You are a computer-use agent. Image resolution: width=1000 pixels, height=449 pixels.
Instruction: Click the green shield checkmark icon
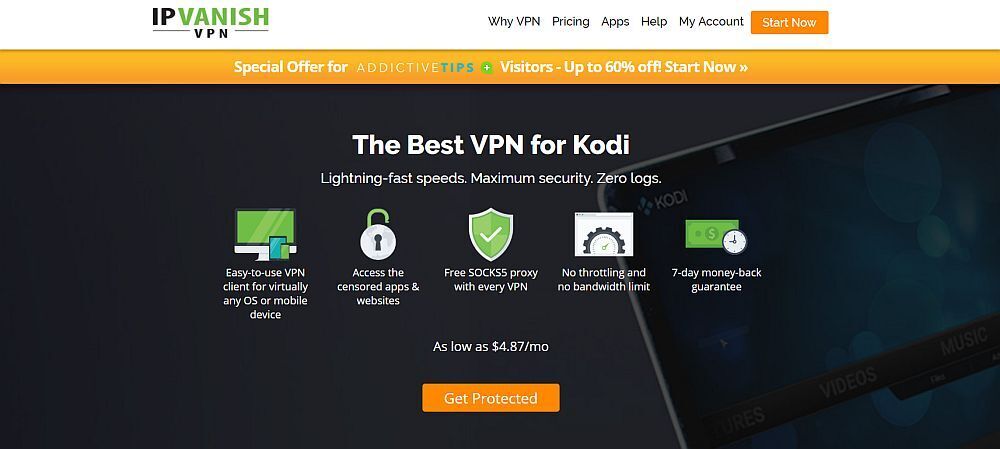pos(491,235)
